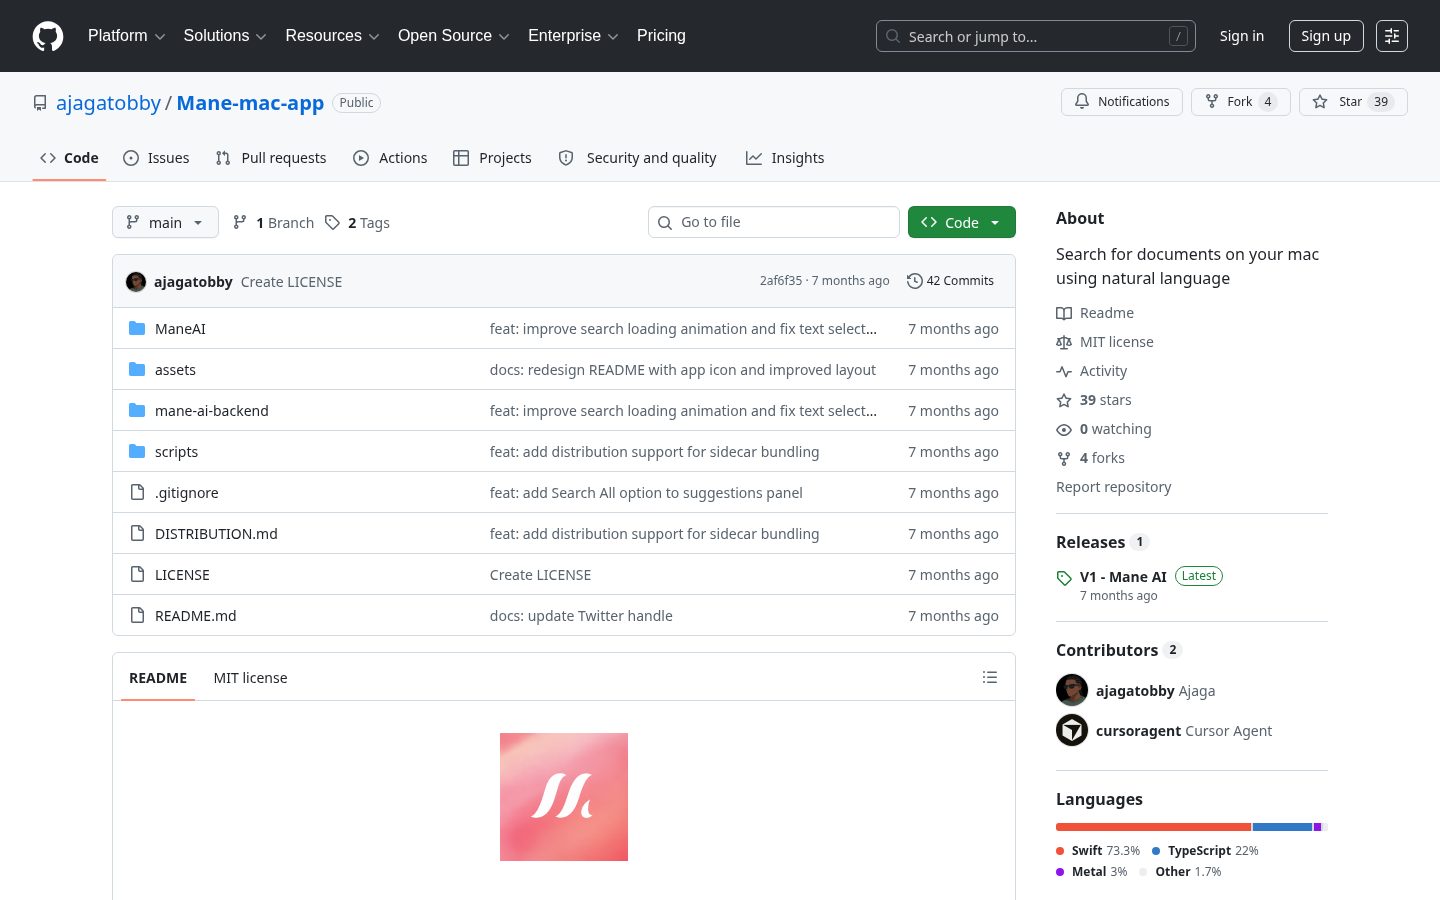Open the green Code dropdown button
The image size is (1440, 900).
coord(962,222)
